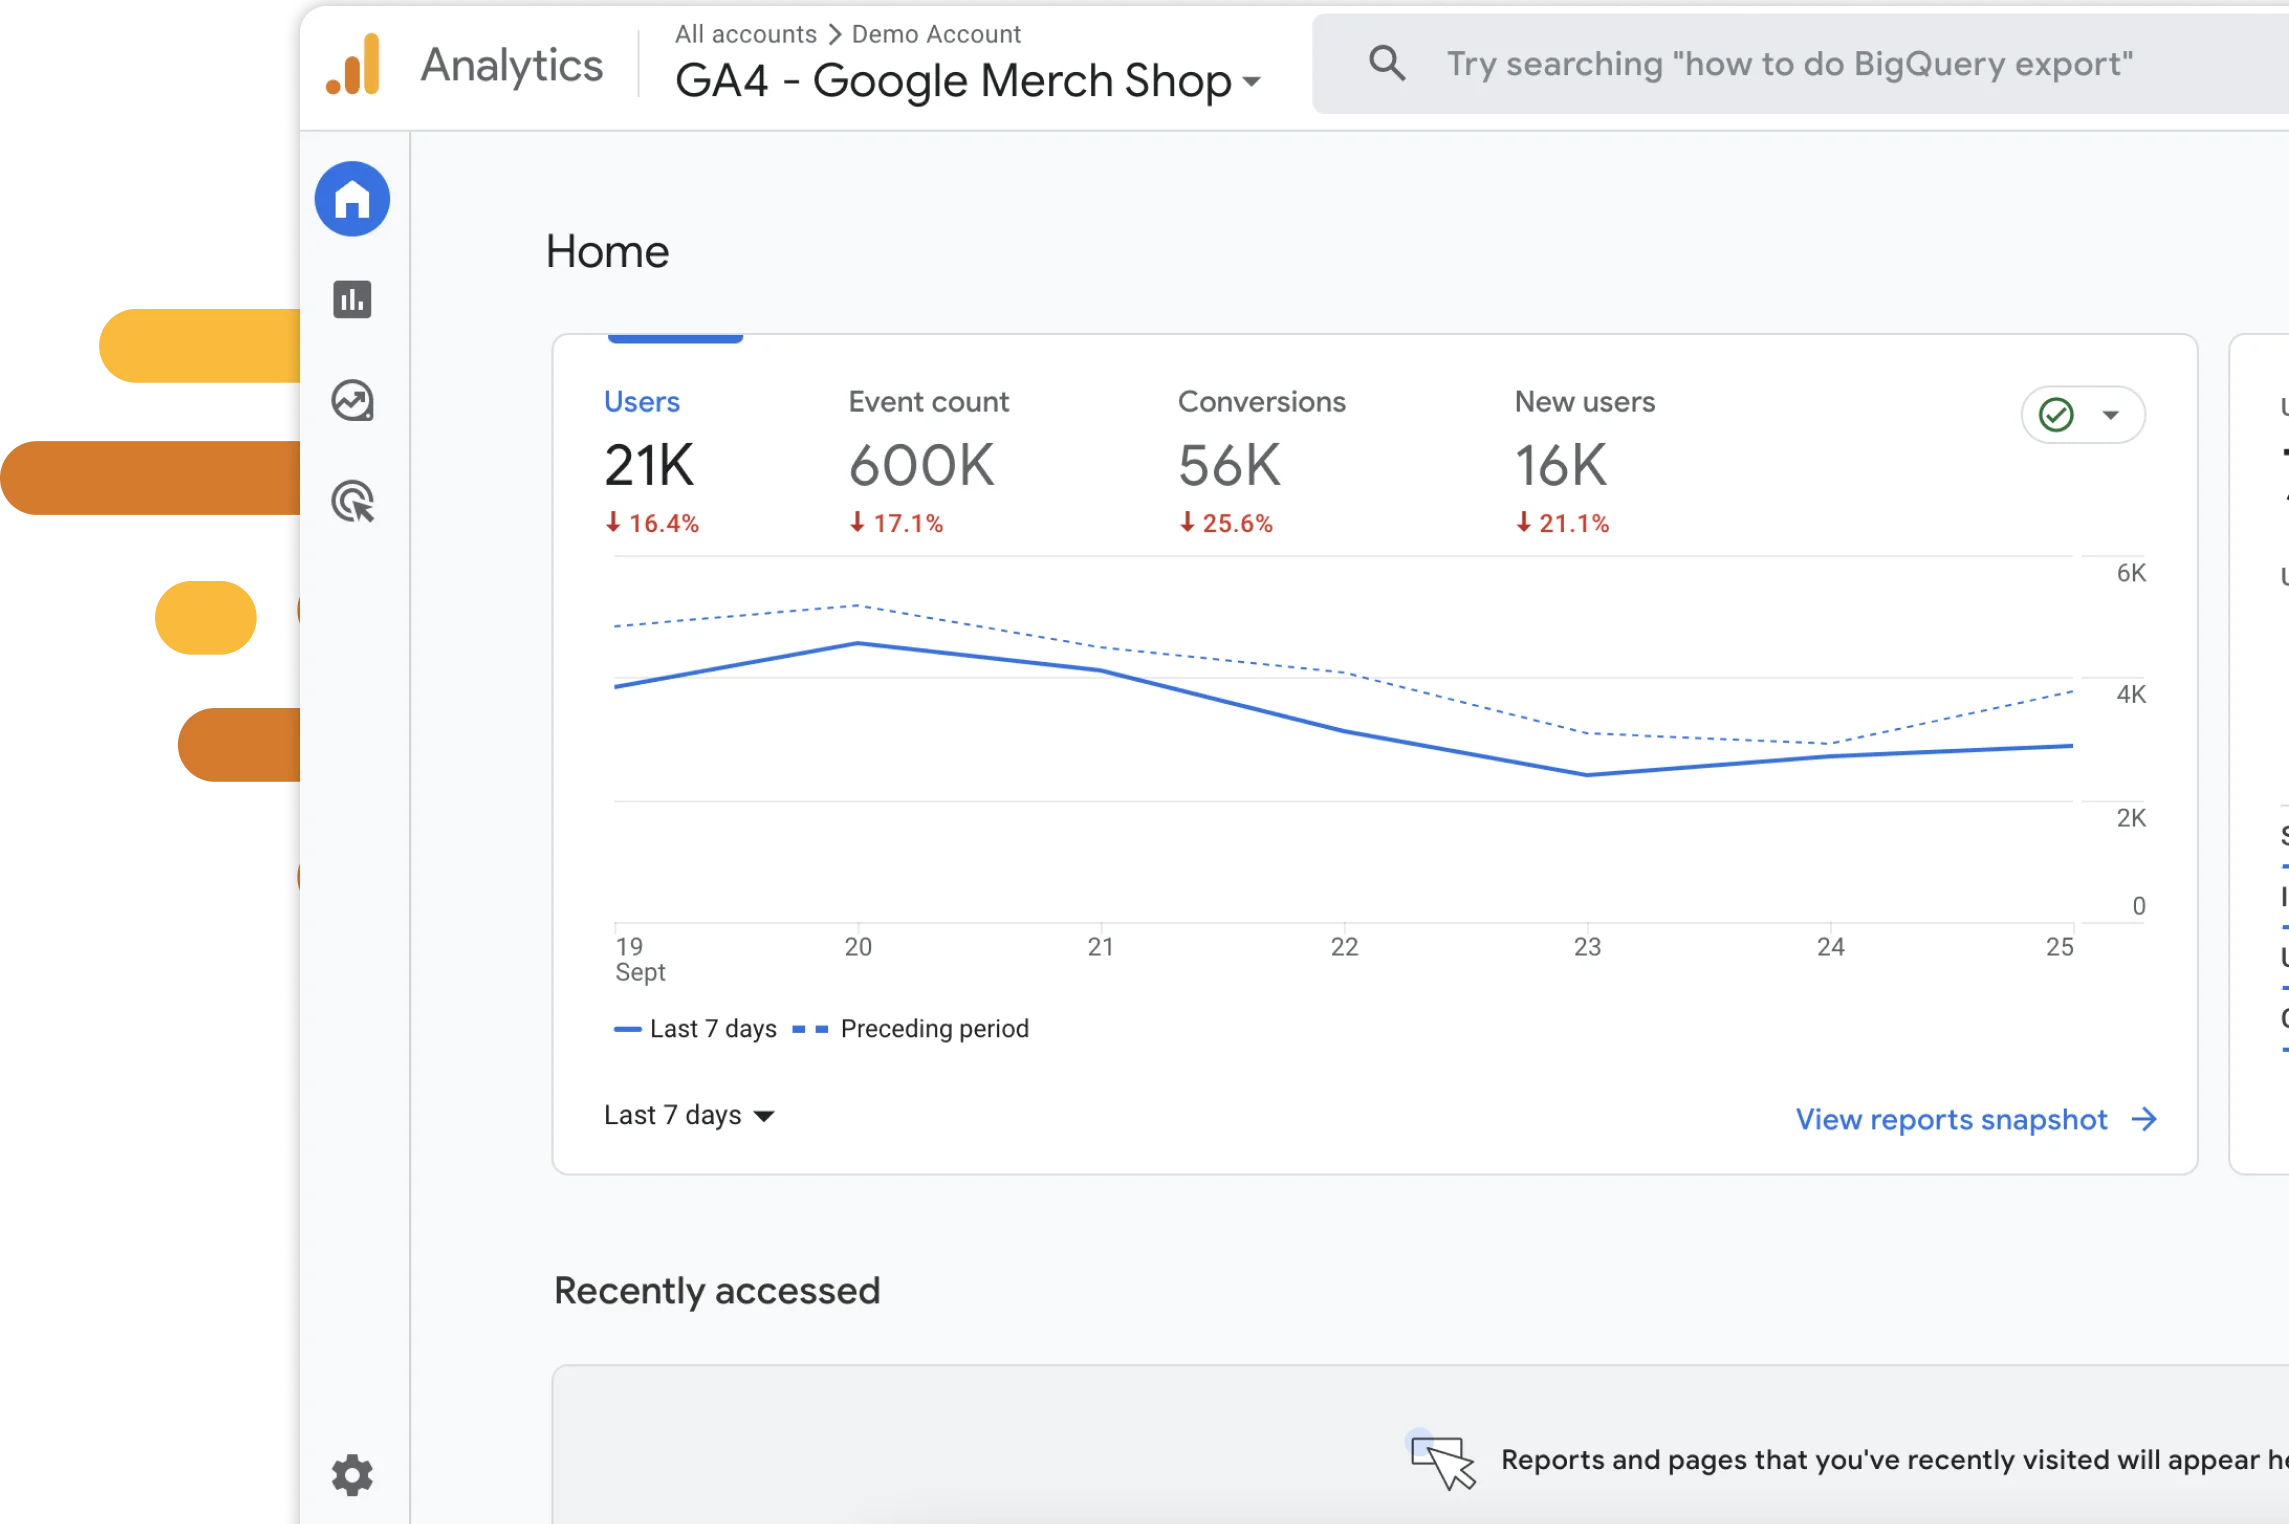This screenshot has height=1524, width=2289.
Task: Click the Preceding period legend entry
Action: (911, 1029)
